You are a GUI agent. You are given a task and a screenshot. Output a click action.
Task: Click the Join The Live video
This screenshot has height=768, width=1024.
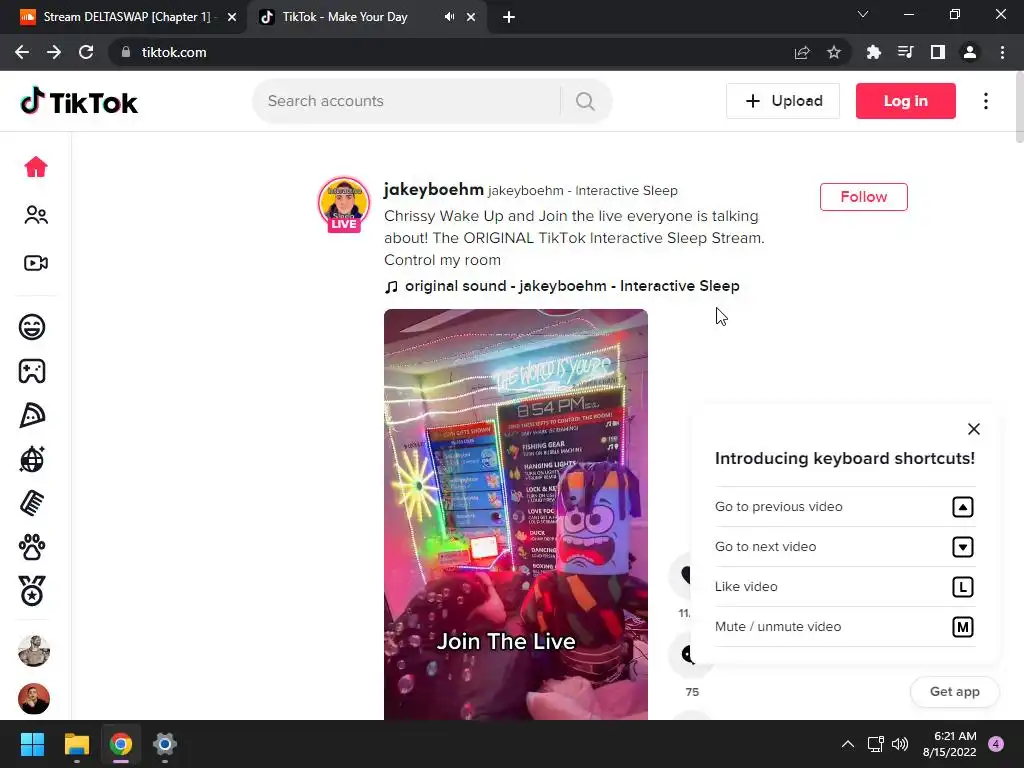(516, 515)
